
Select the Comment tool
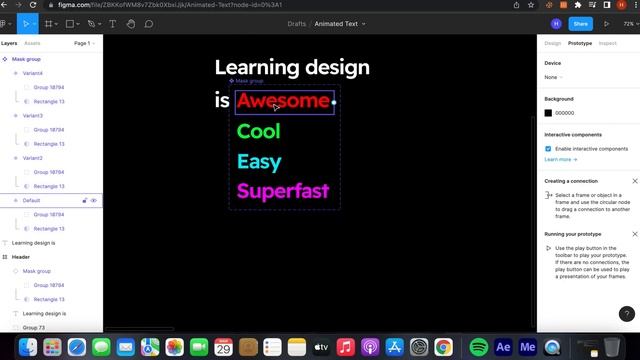(149, 24)
